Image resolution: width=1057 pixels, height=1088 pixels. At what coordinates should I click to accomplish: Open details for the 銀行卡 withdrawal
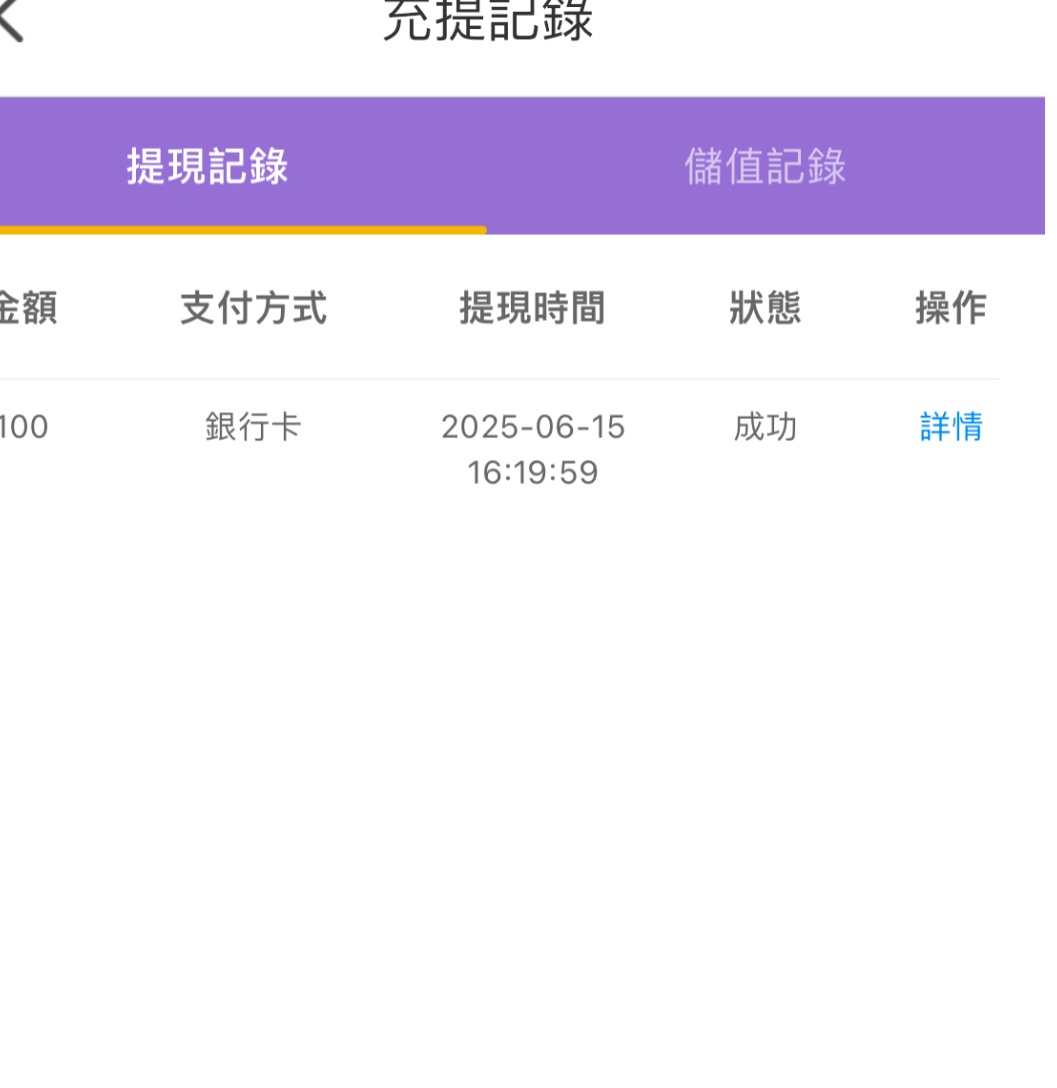click(x=951, y=427)
